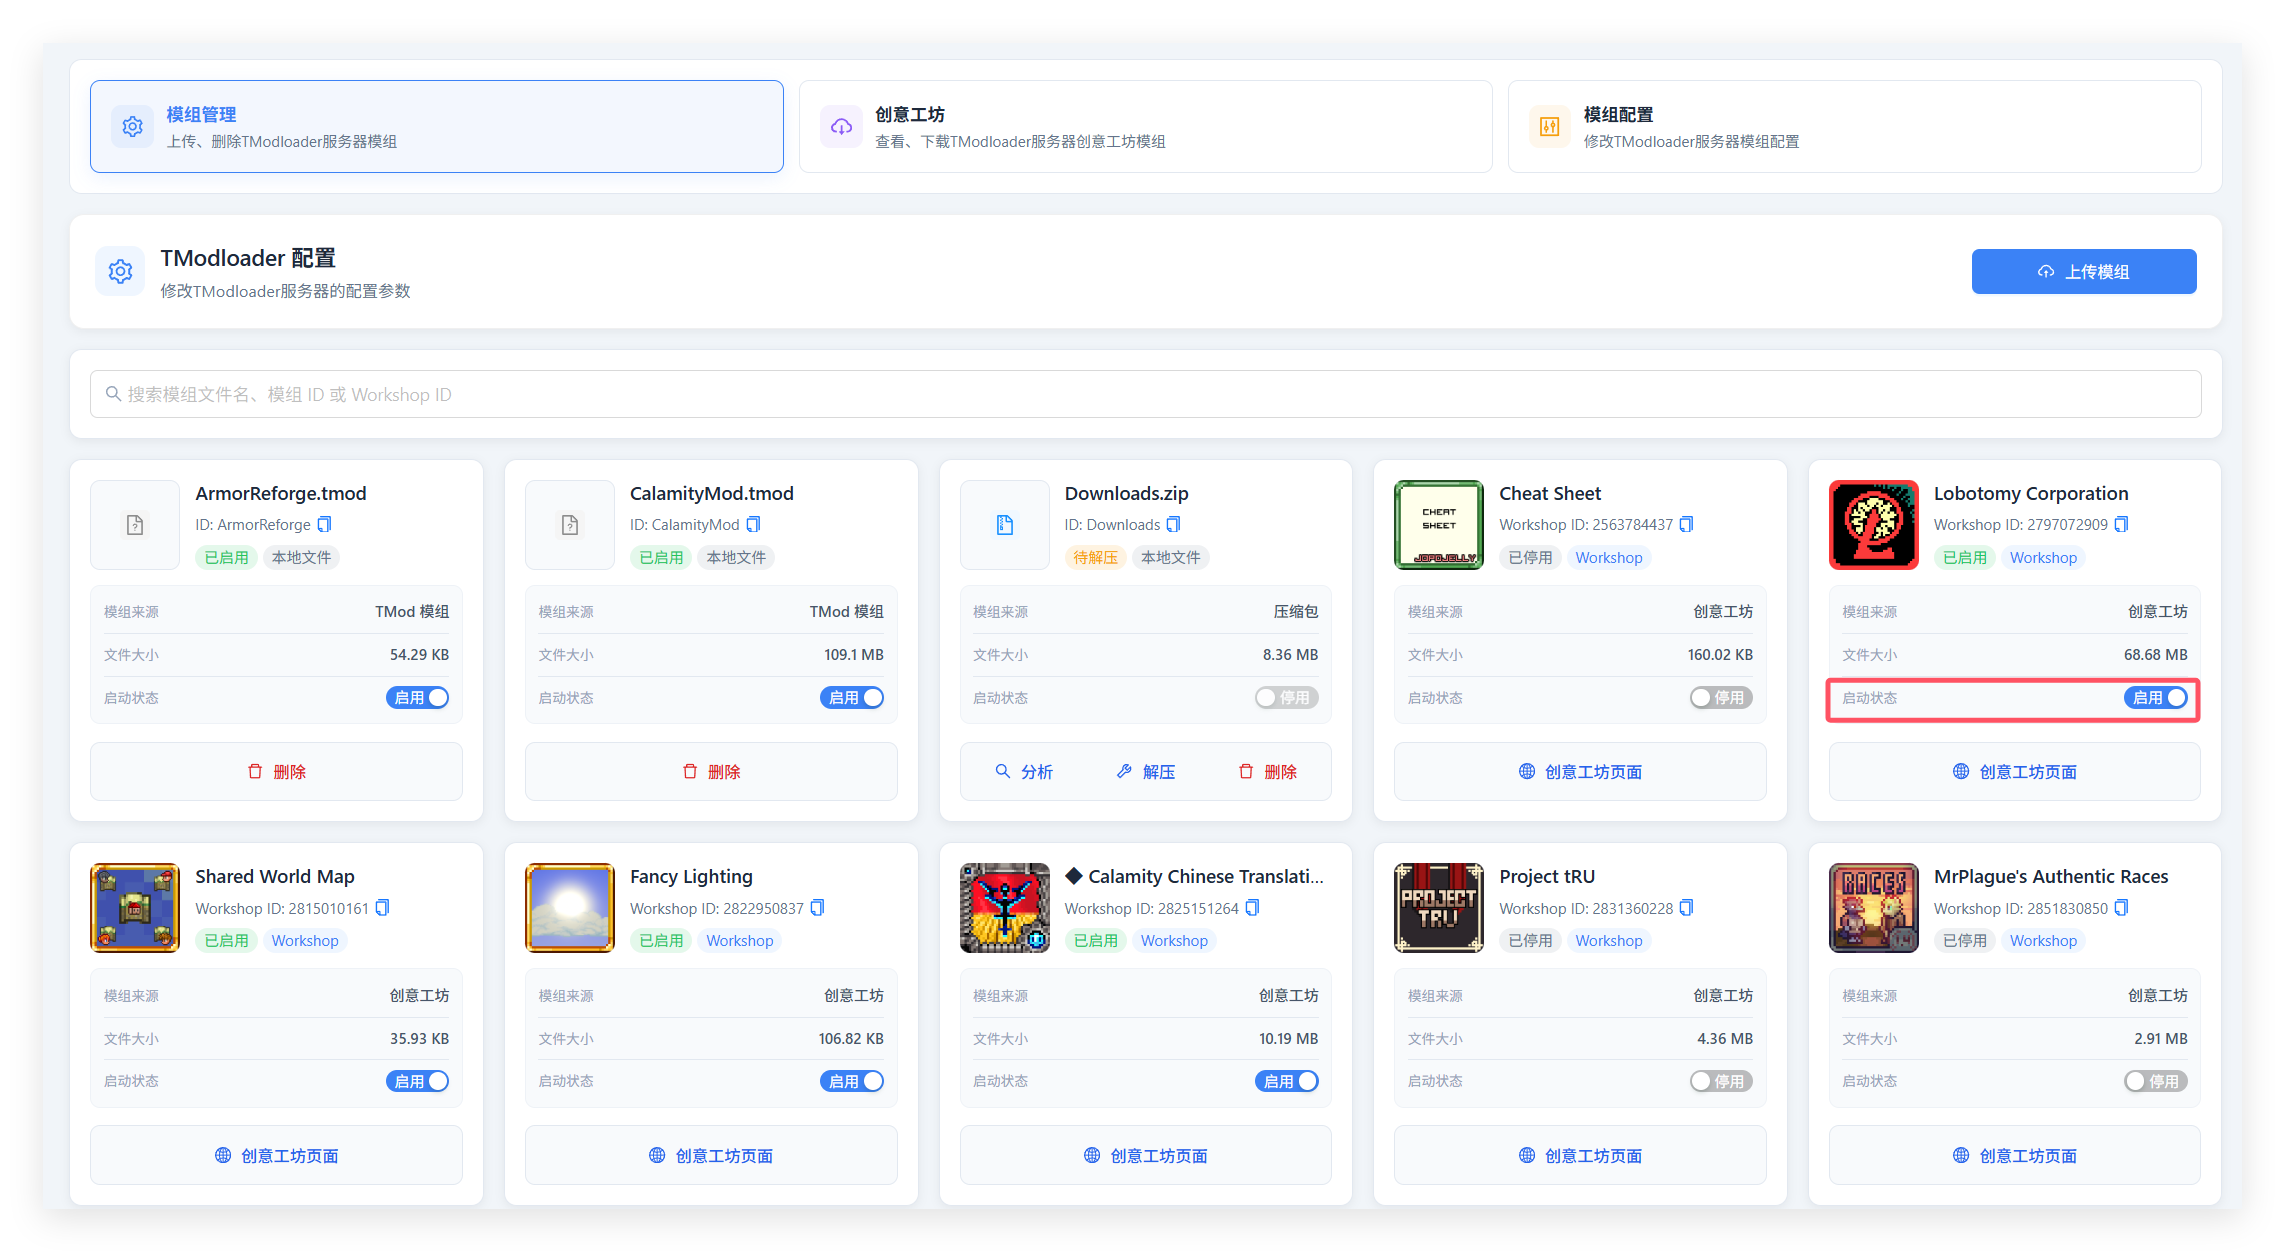Copy Lobotomy Corporation Workshop ID
Viewport: 2285px width, 1252px height.
pos(2122,524)
